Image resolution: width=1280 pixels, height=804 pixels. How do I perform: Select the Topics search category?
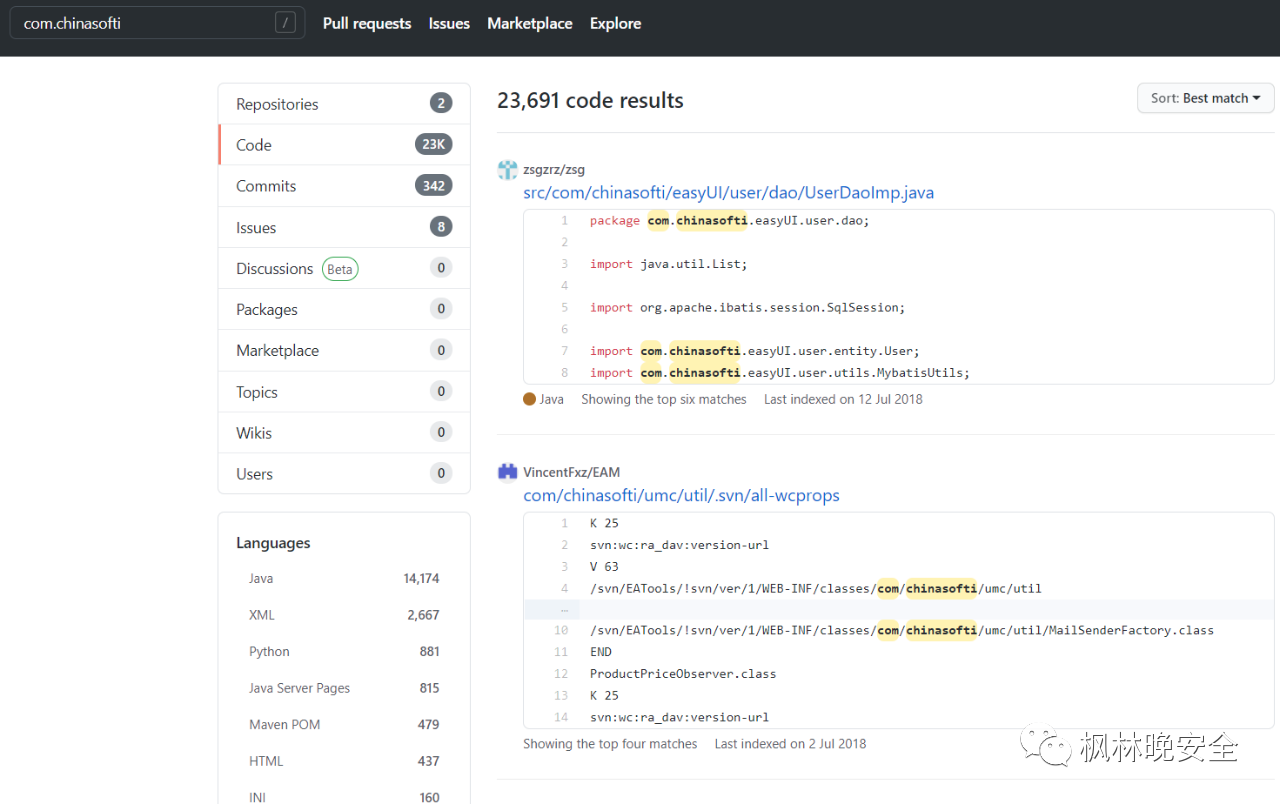pyautogui.click(x=344, y=392)
